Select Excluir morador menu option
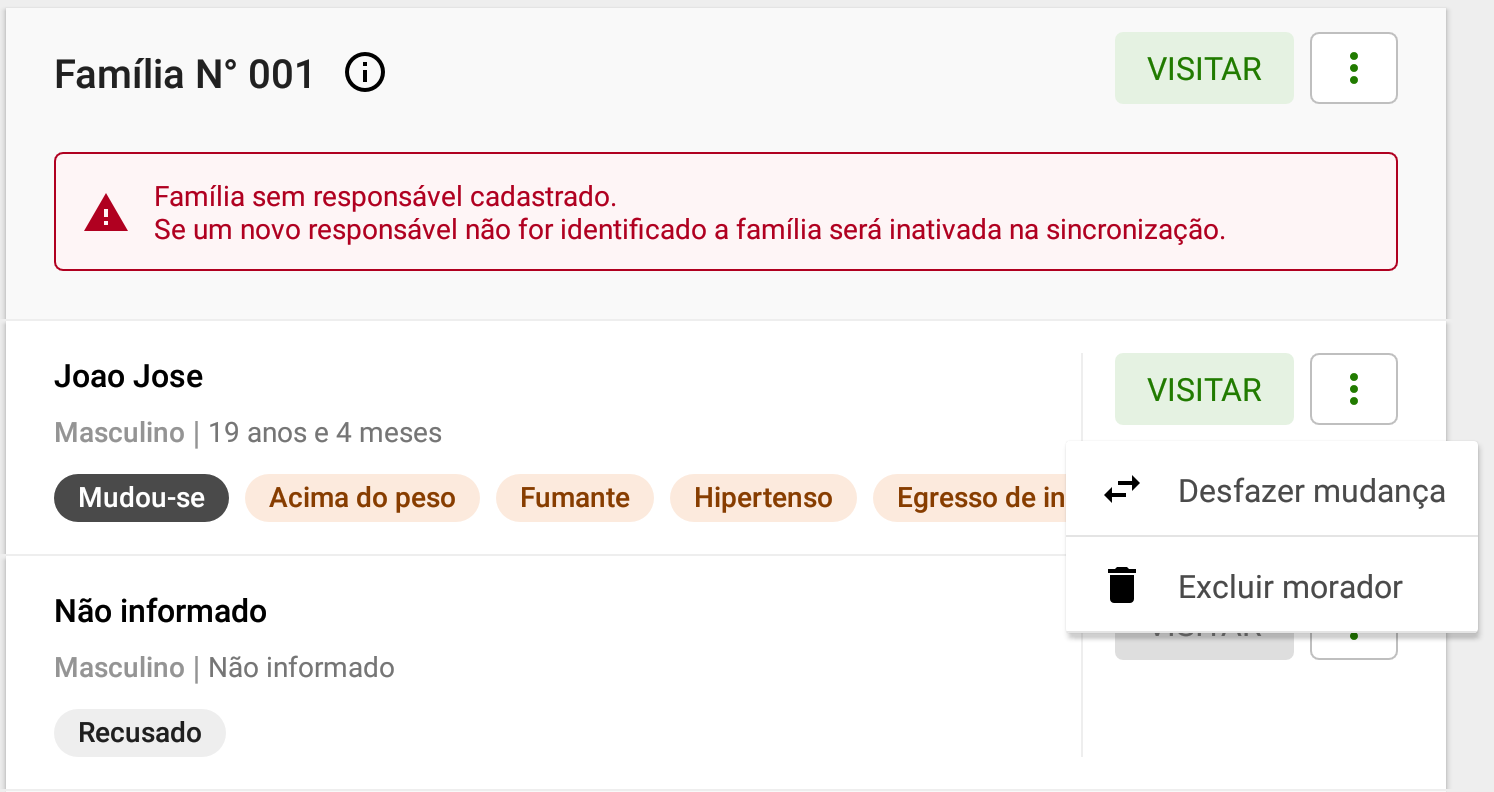The height and width of the screenshot is (792, 1494). [1272, 585]
